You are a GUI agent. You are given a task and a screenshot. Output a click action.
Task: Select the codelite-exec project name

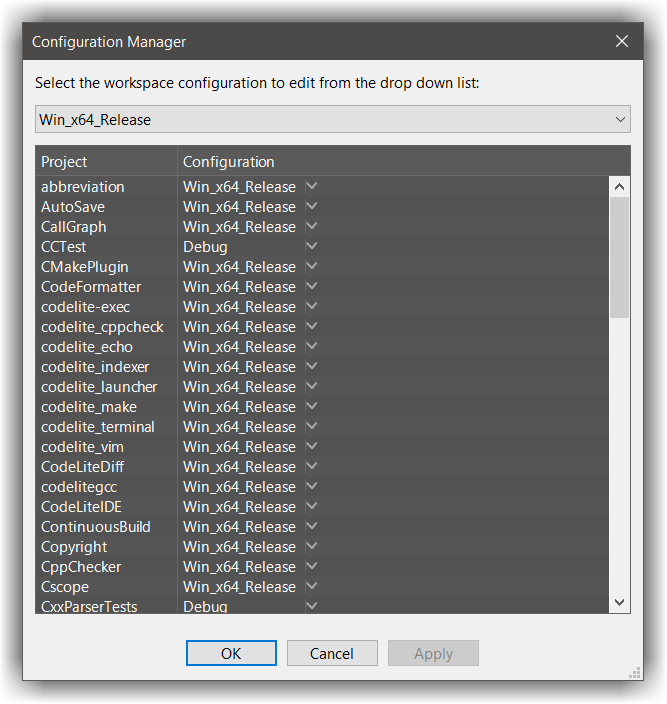click(x=86, y=307)
